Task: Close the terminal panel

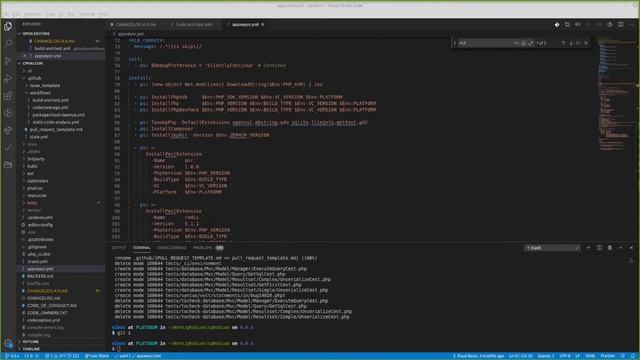Action: tap(631, 247)
